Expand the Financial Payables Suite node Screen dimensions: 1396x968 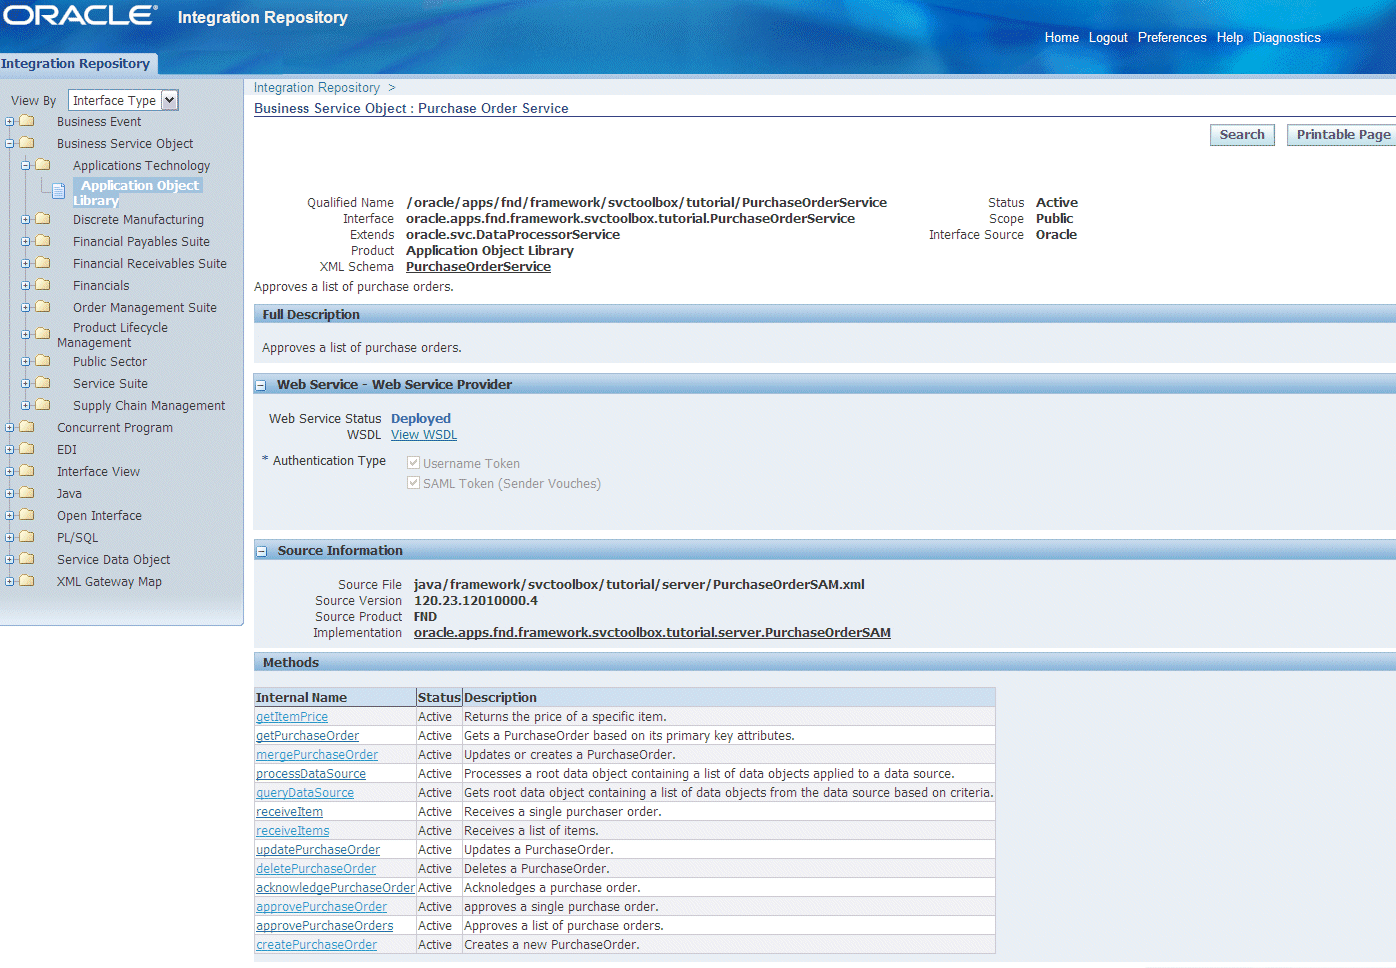[x=26, y=242]
